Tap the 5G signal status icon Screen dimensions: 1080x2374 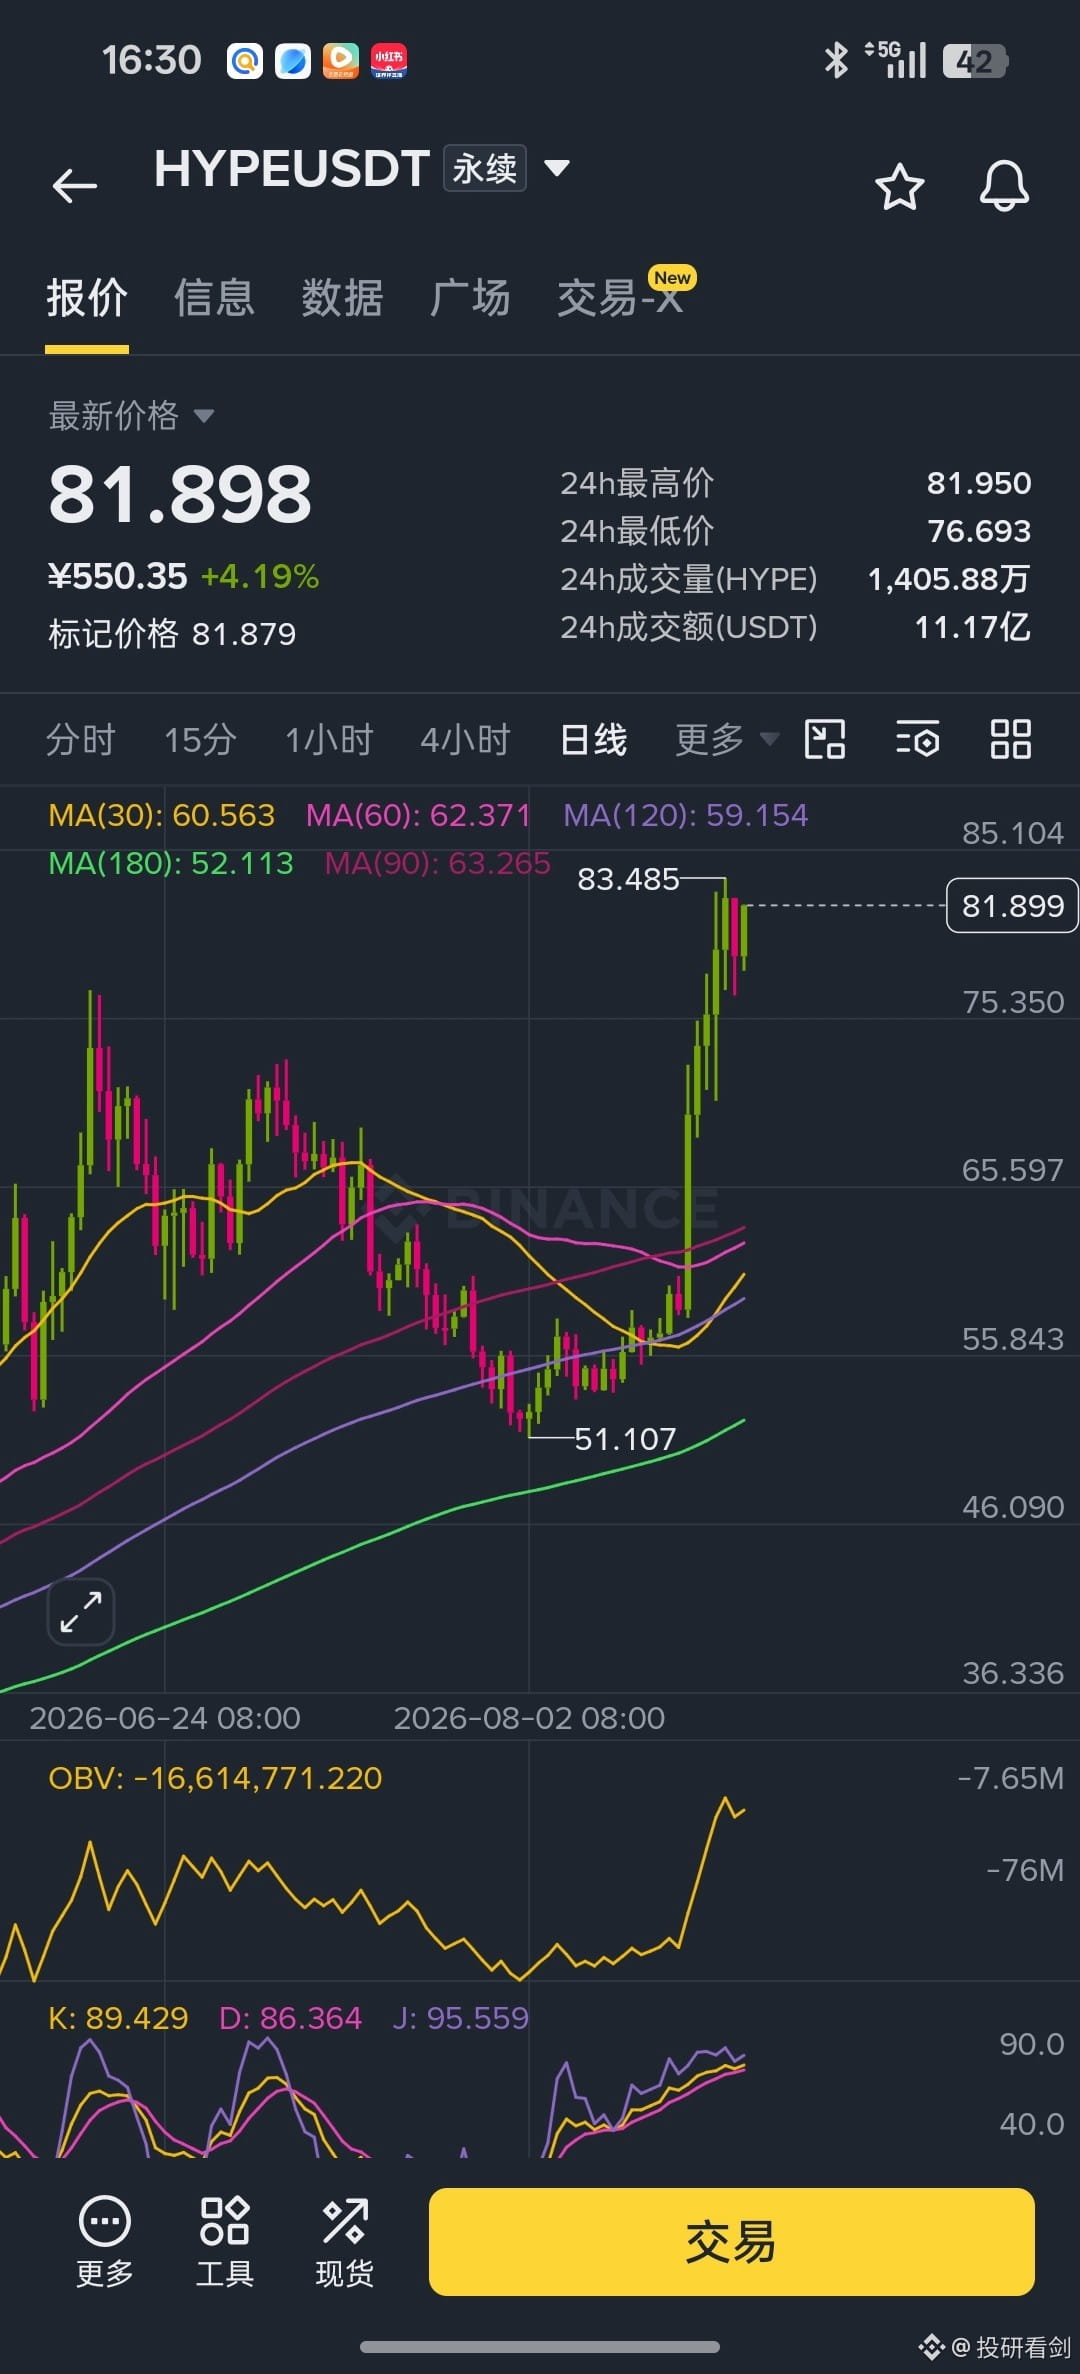pos(896,60)
